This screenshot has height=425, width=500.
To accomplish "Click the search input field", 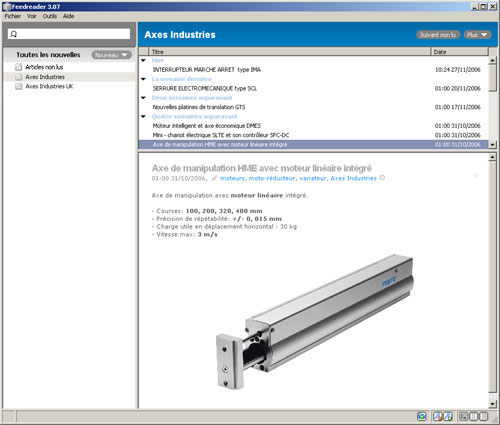I will 69,34.
